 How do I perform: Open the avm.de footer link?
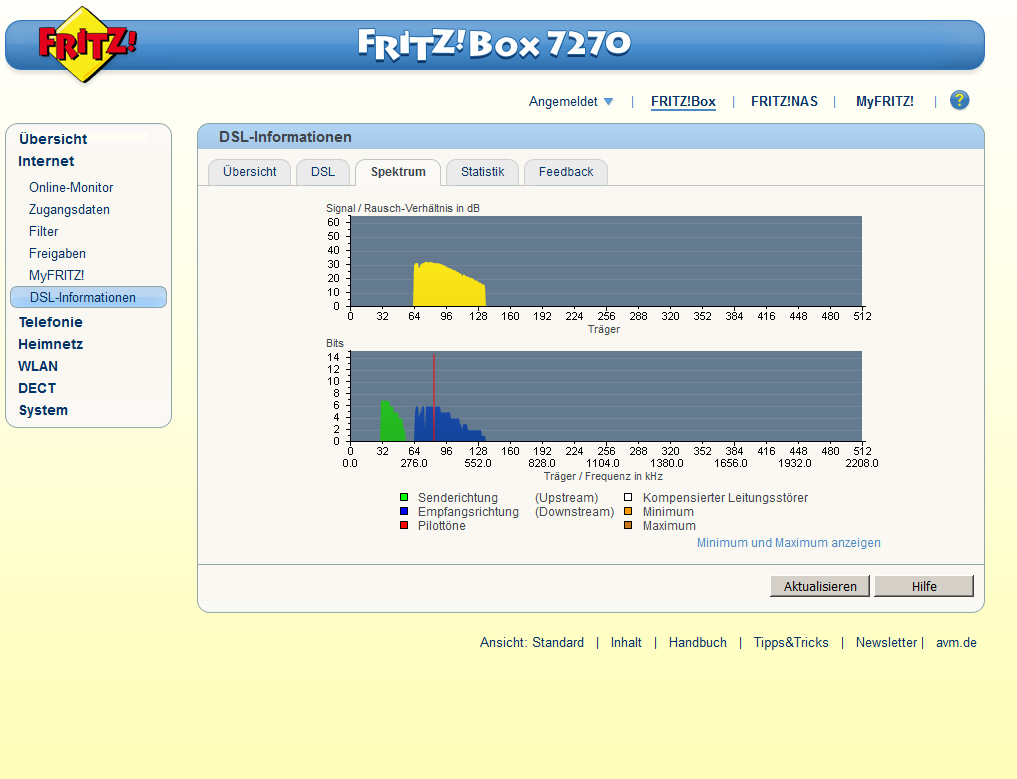coord(956,643)
